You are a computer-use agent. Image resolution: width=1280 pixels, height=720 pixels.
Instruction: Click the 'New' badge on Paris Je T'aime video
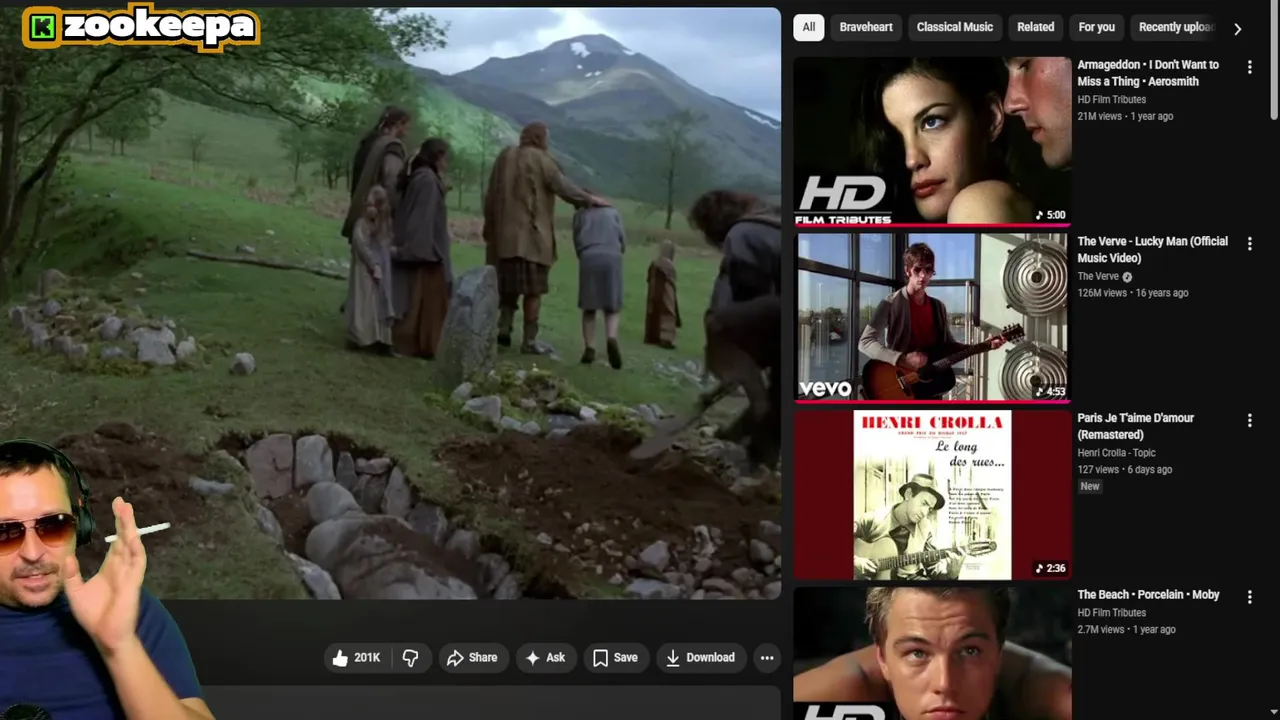[1089, 486]
